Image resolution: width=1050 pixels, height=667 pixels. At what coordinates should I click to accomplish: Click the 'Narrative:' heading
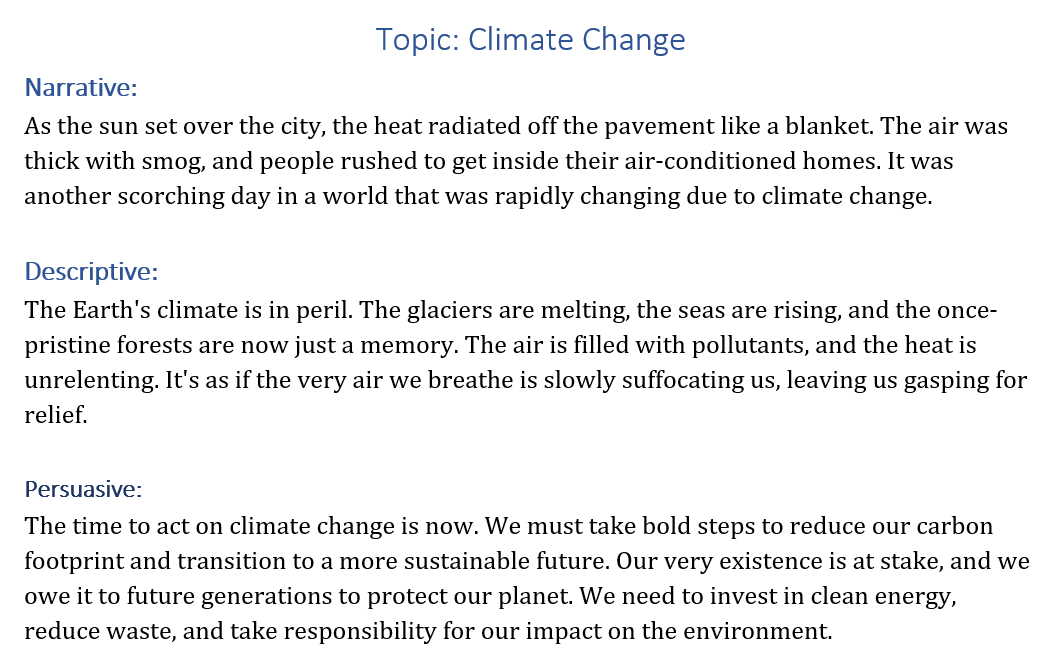point(81,88)
